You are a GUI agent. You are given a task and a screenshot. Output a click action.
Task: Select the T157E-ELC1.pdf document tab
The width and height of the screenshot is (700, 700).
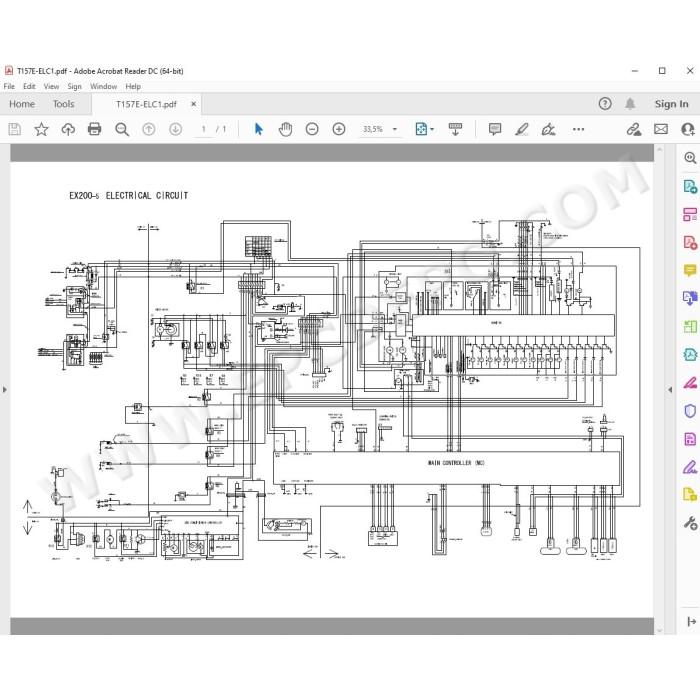(x=146, y=104)
